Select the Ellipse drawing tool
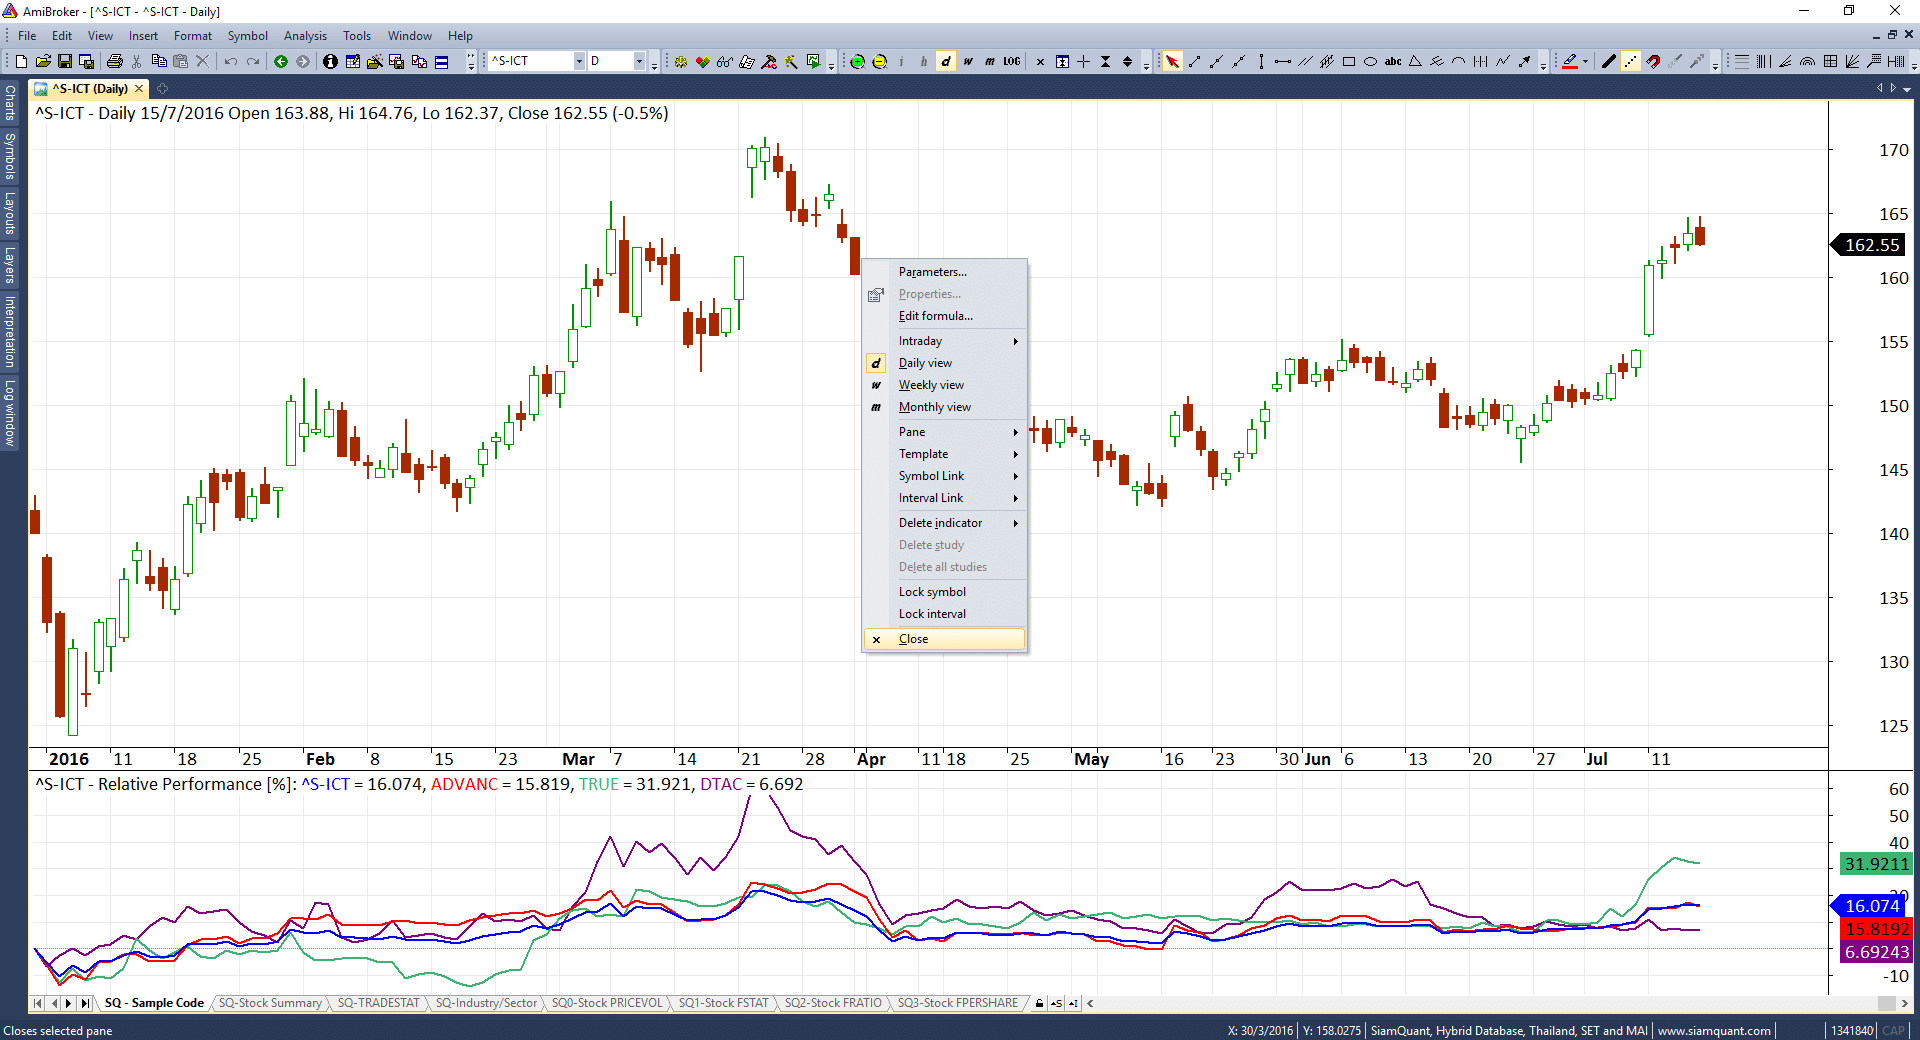Image resolution: width=1920 pixels, height=1040 pixels. coord(1371,62)
